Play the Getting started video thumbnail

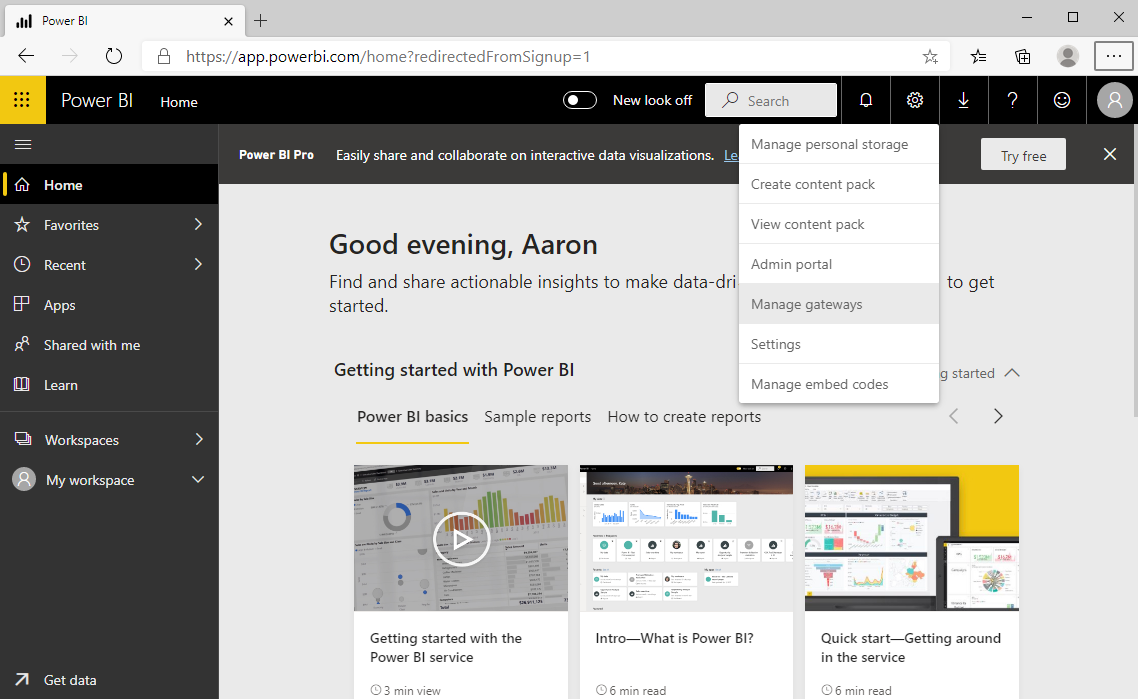461,538
